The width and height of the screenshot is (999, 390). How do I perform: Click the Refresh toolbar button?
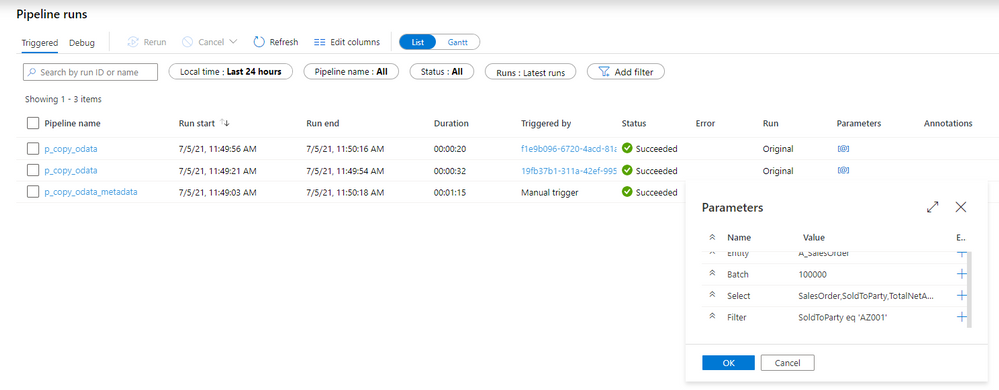pos(275,42)
